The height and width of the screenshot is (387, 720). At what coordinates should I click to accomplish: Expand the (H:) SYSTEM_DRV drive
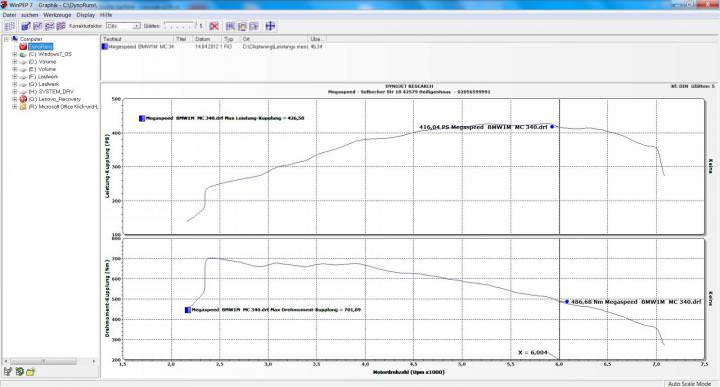pyautogui.click(x=15, y=91)
